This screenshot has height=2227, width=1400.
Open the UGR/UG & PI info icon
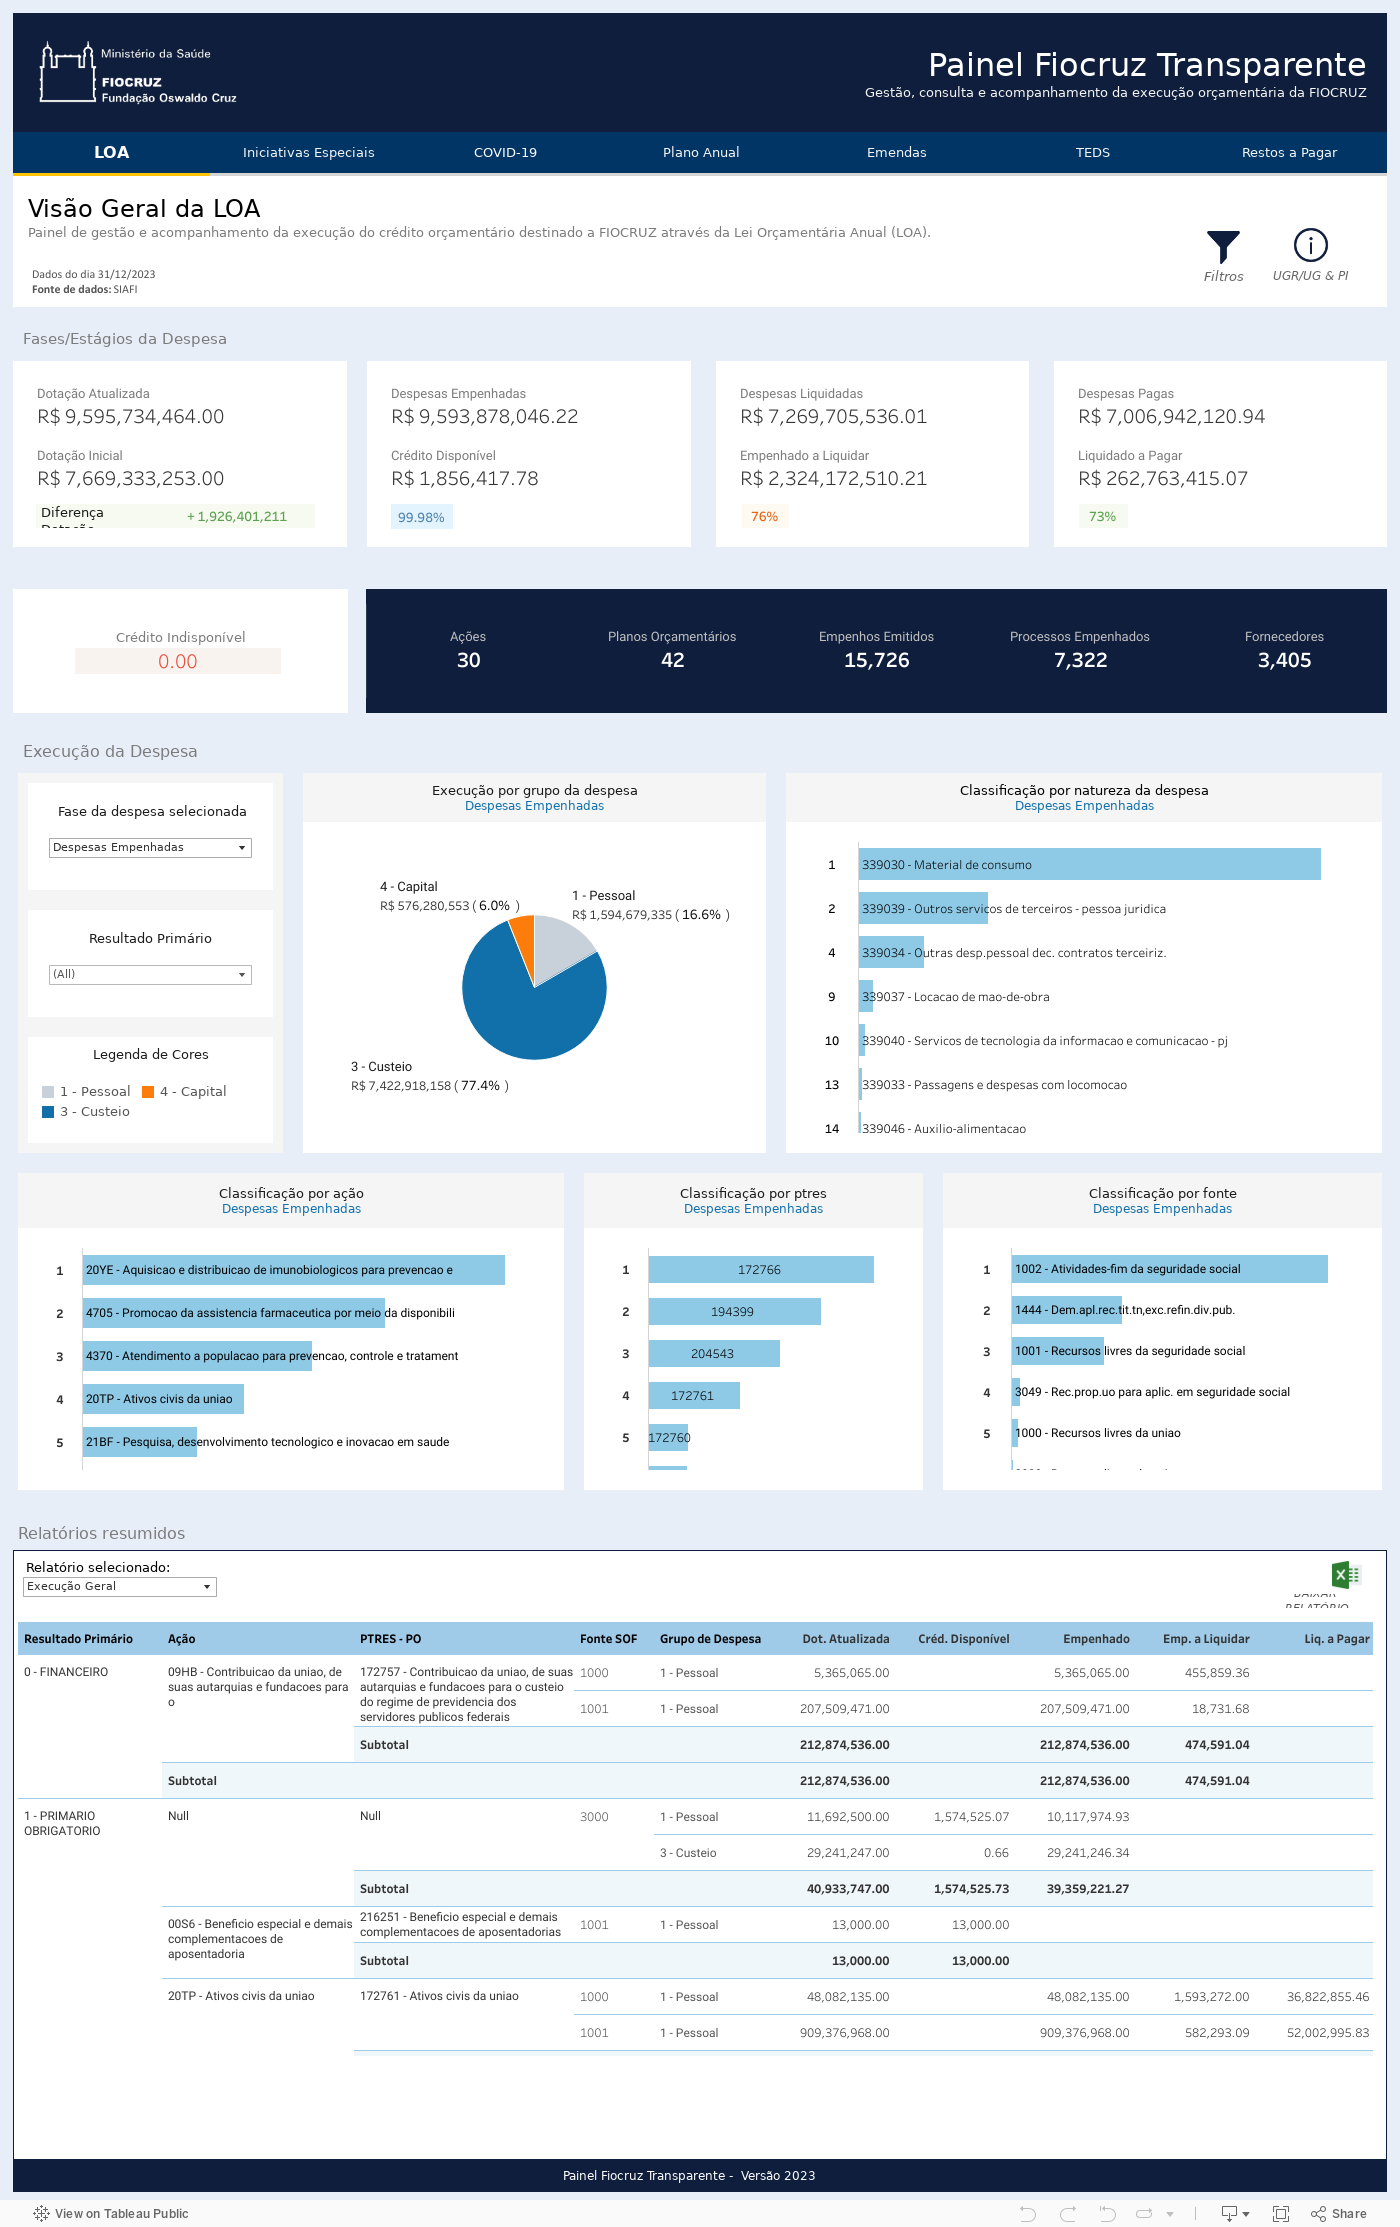[x=1310, y=245]
